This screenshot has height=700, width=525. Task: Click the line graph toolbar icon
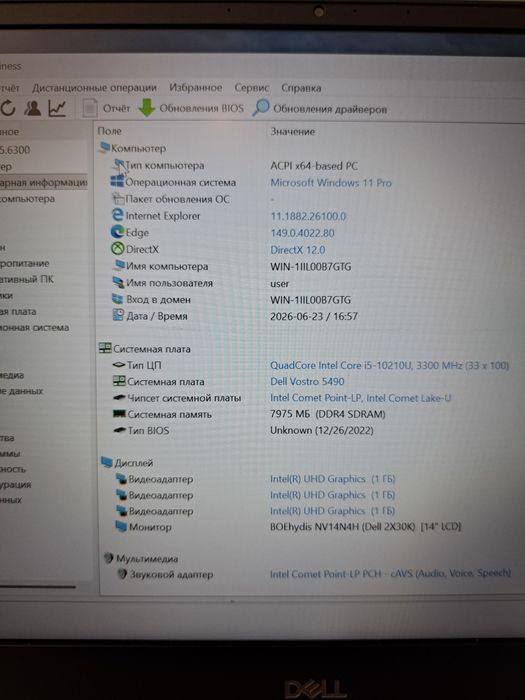tap(57, 108)
